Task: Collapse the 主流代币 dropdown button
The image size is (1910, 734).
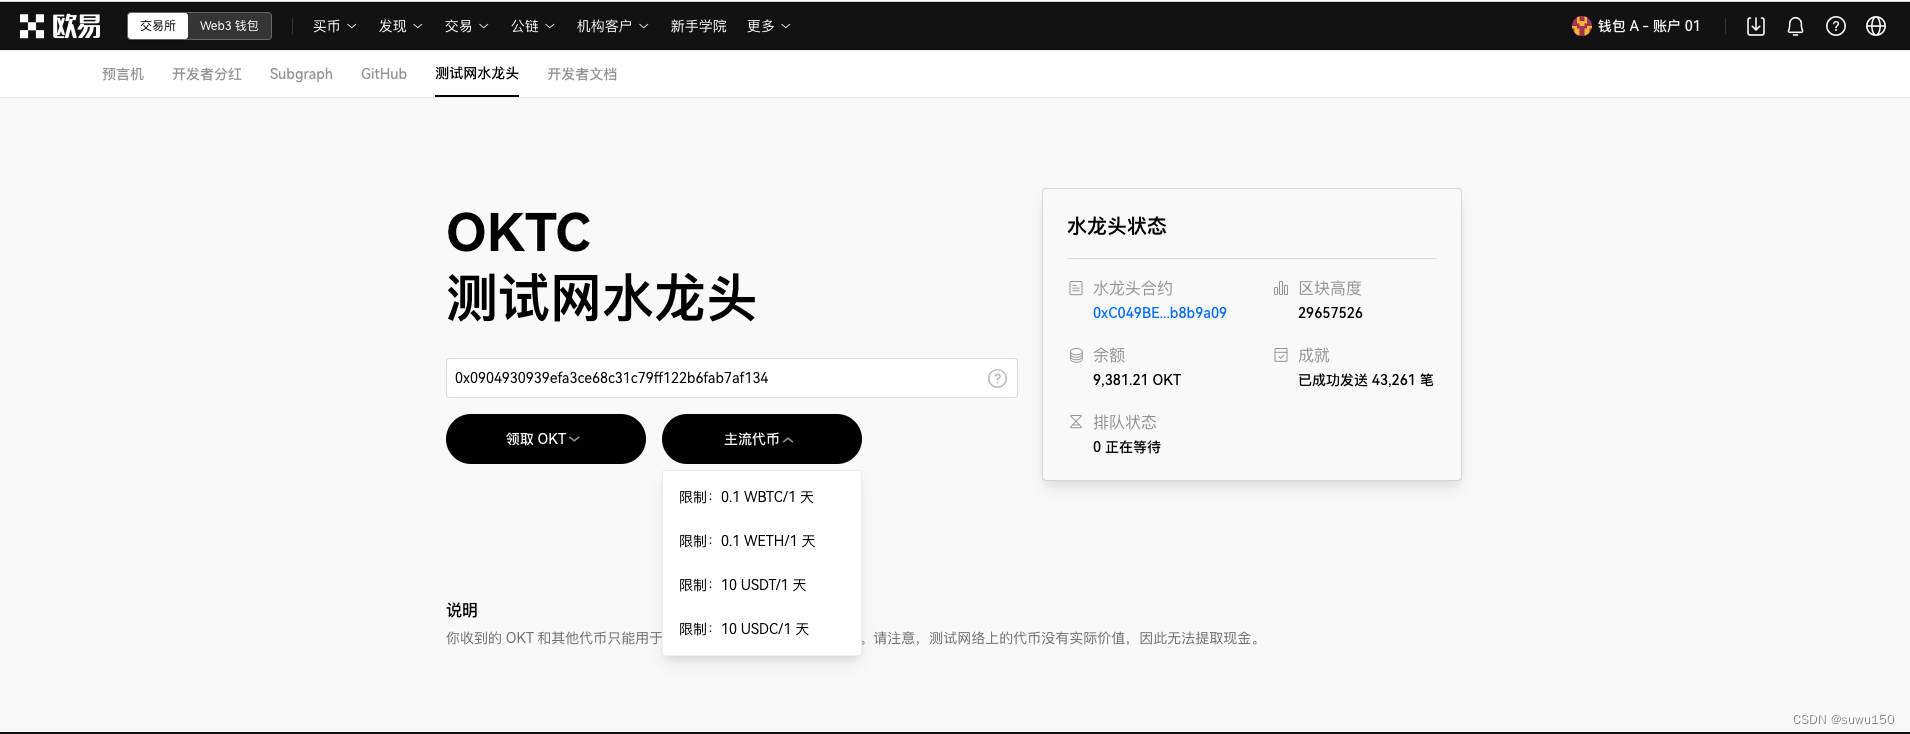Action: 762,439
